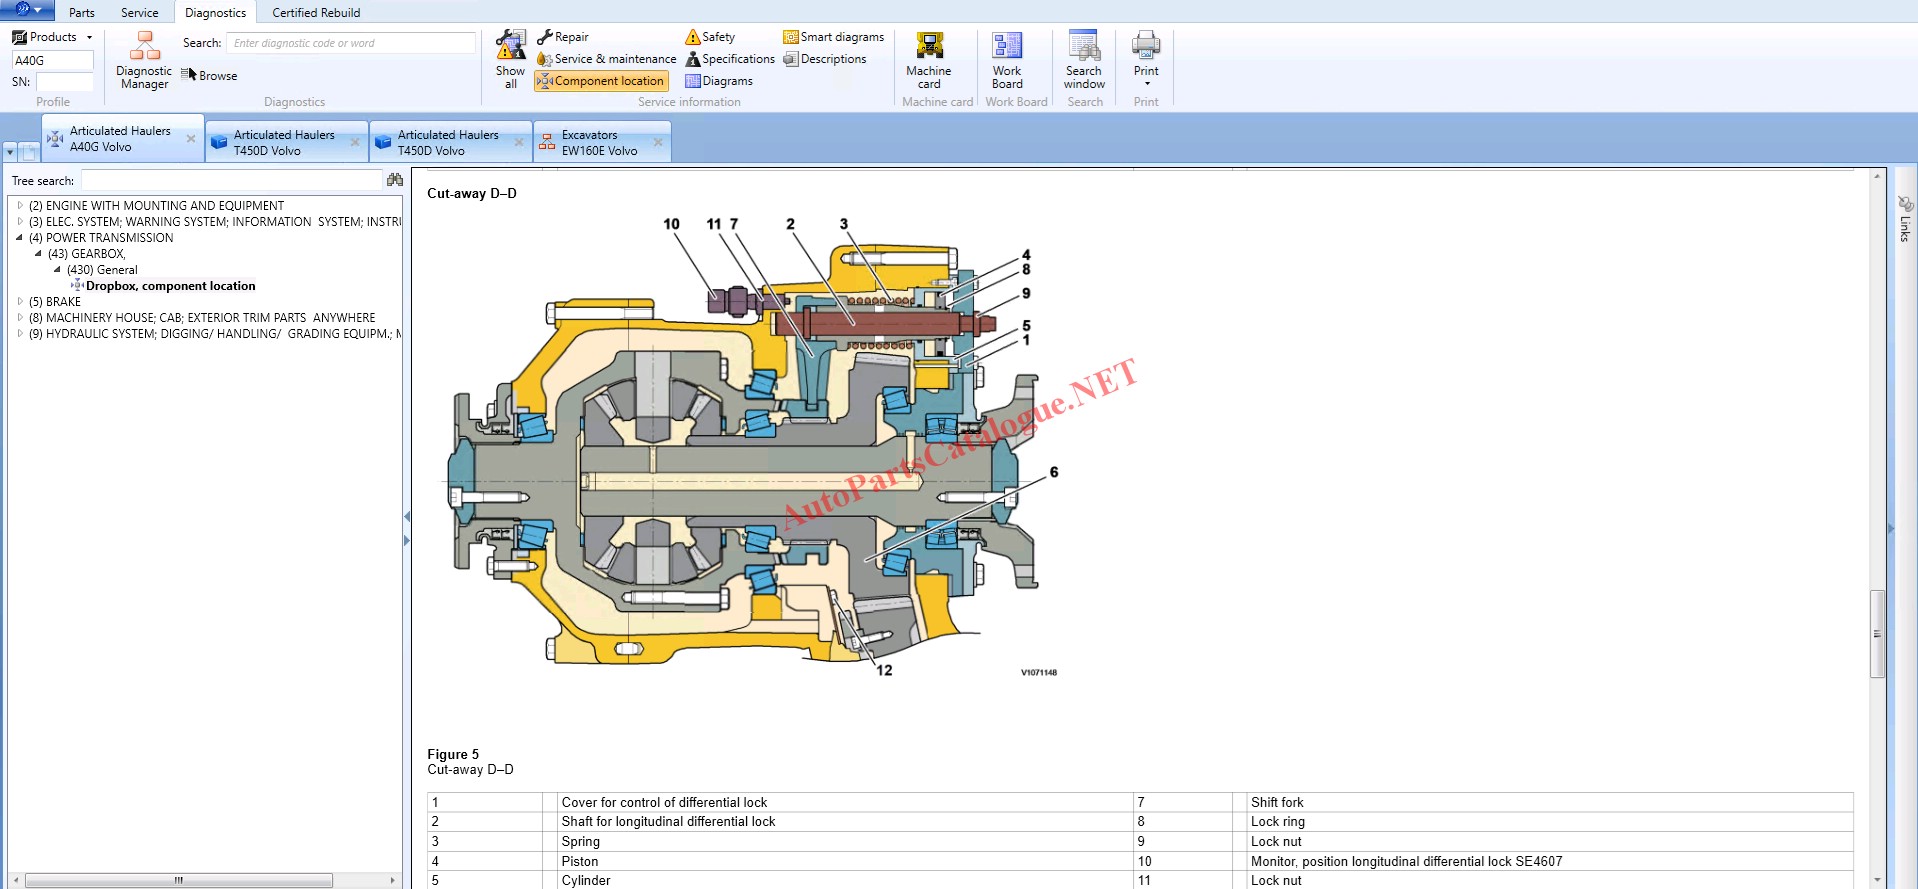Switch to Excavators EW160E Volvo tab
Image resolution: width=1918 pixels, height=889 pixels.
coord(598,143)
